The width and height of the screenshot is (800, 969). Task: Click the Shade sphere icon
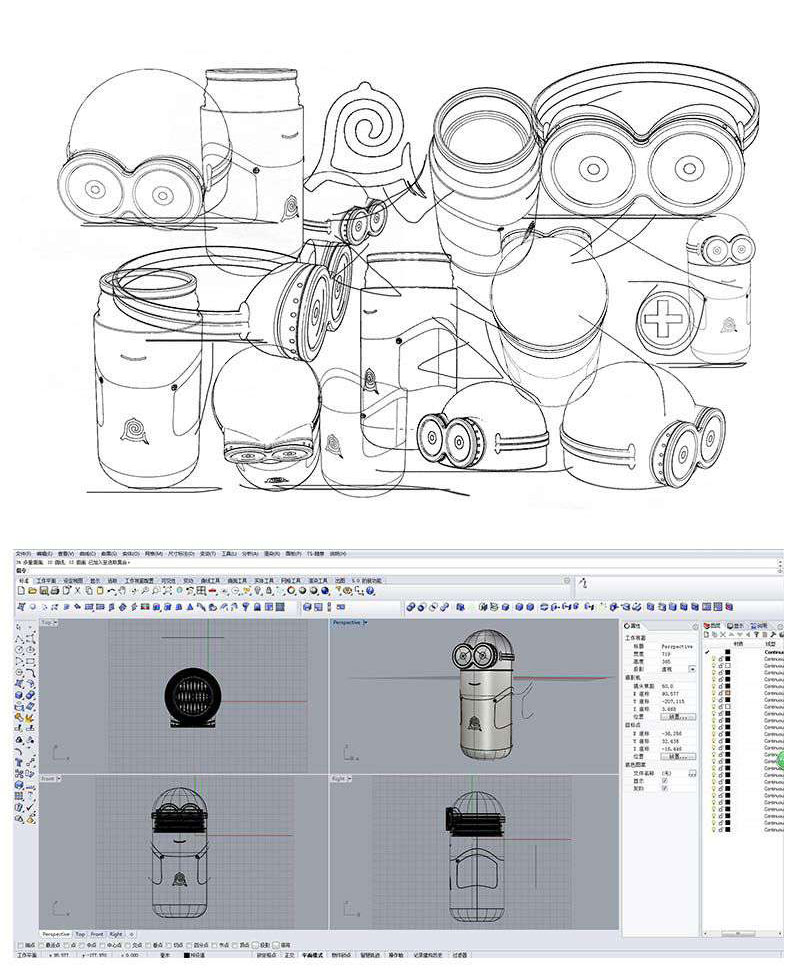coord(303,591)
